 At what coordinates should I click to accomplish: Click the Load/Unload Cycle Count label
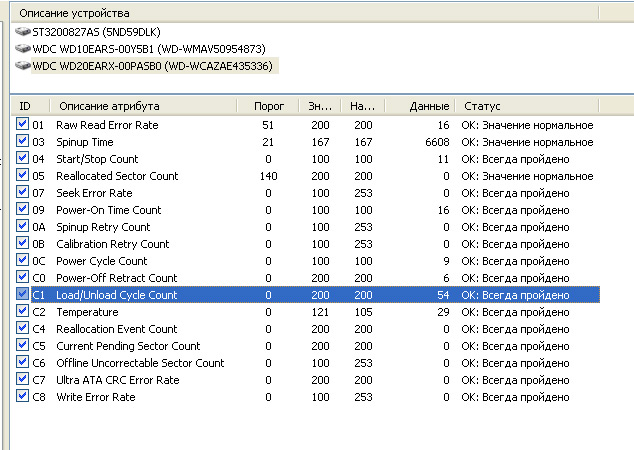pyautogui.click(x=116, y=295)
